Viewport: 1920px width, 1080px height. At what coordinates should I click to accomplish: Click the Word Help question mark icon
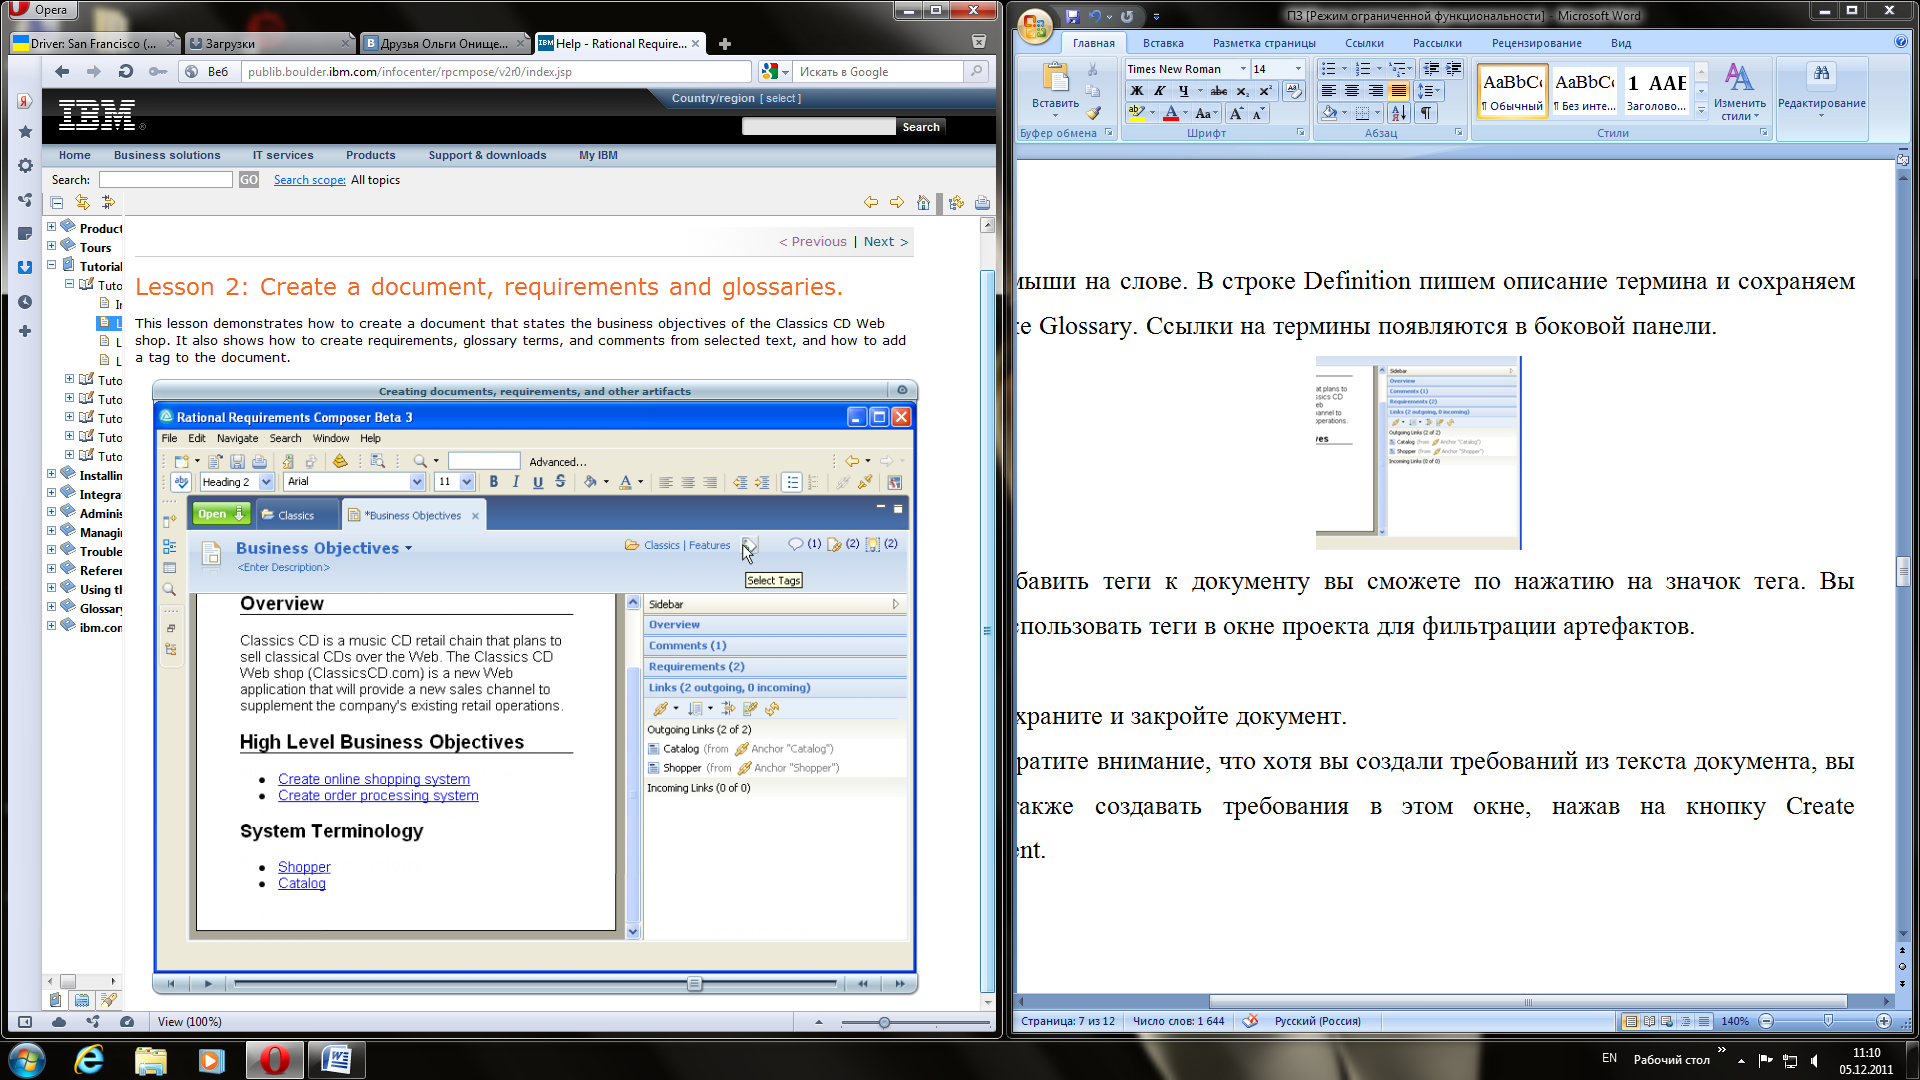click(1900, 42)
